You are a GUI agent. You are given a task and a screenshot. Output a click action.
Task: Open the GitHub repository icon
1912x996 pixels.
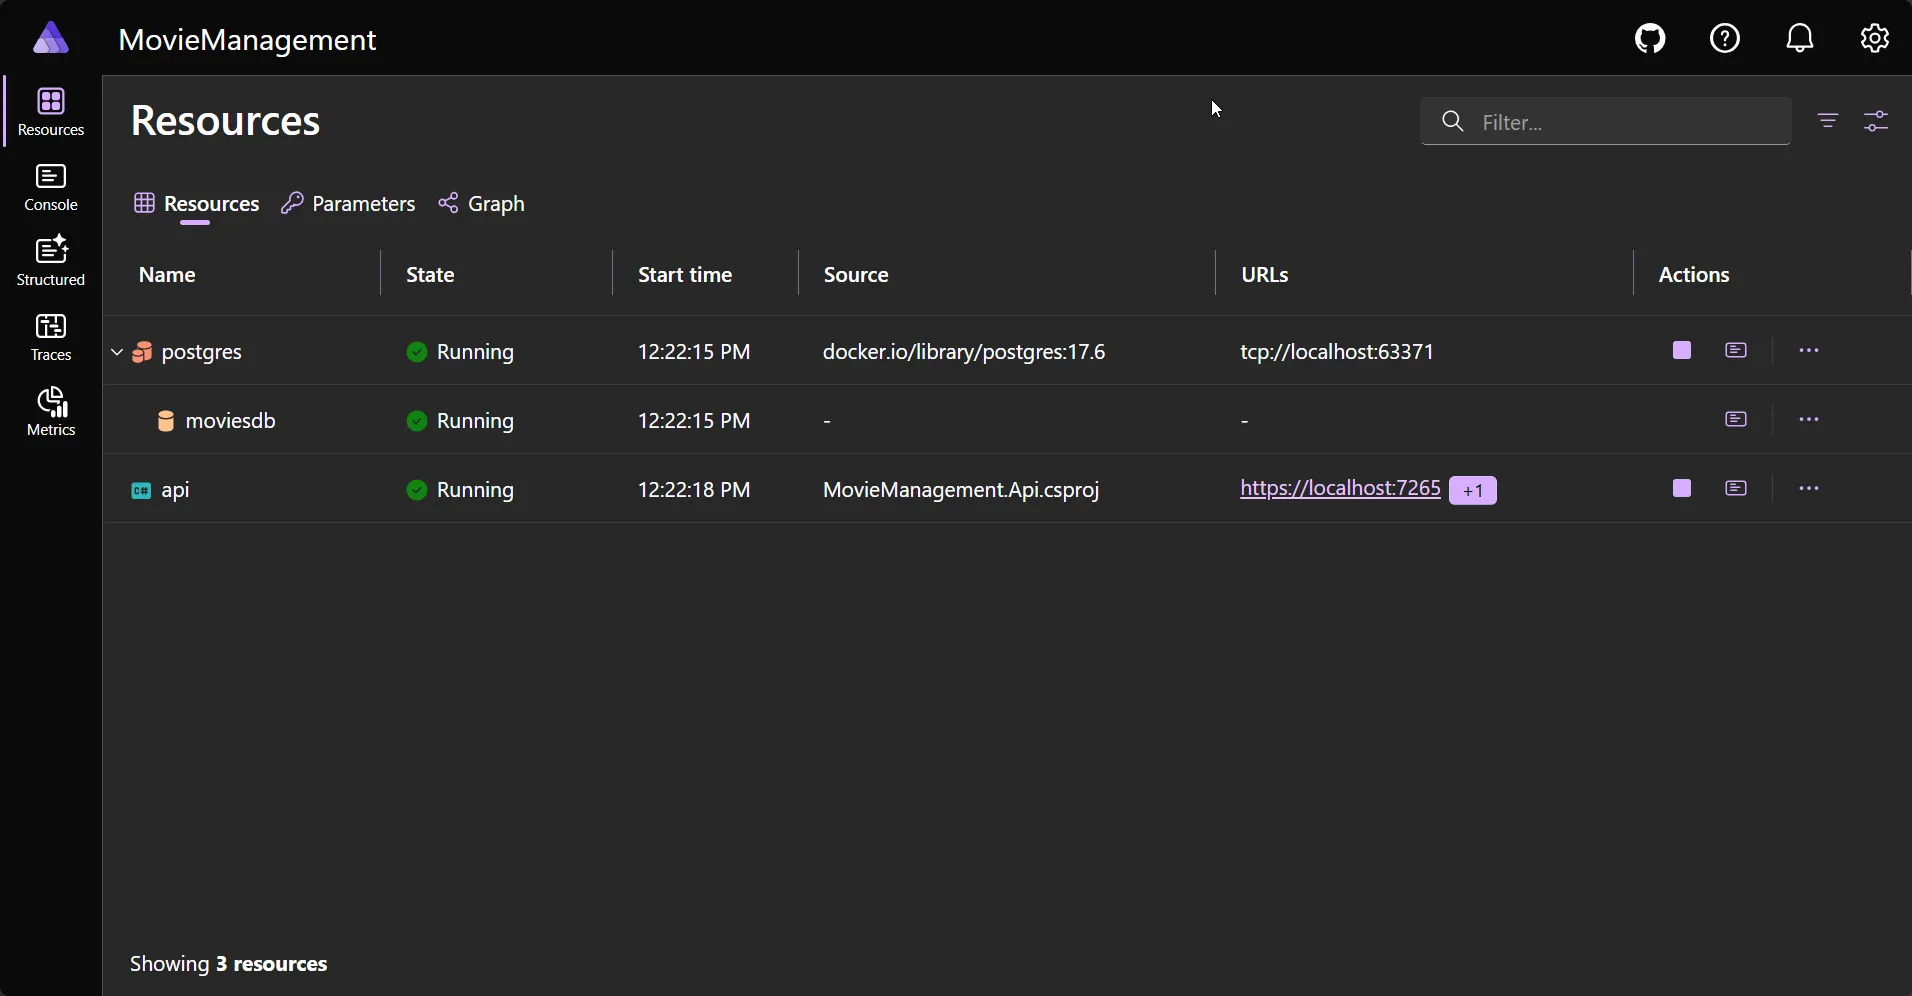1651,39
